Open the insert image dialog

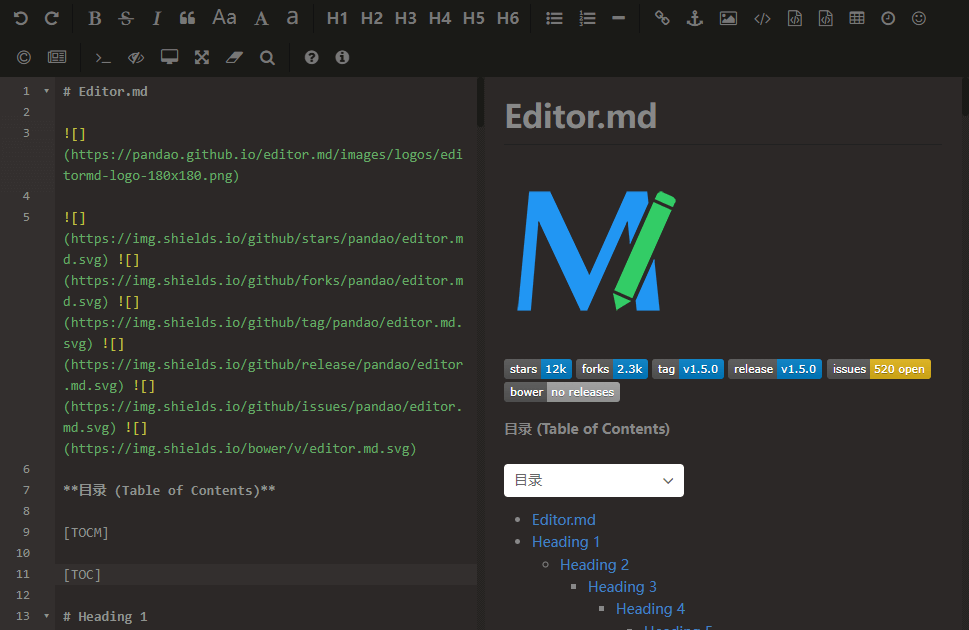coord(727,18)
